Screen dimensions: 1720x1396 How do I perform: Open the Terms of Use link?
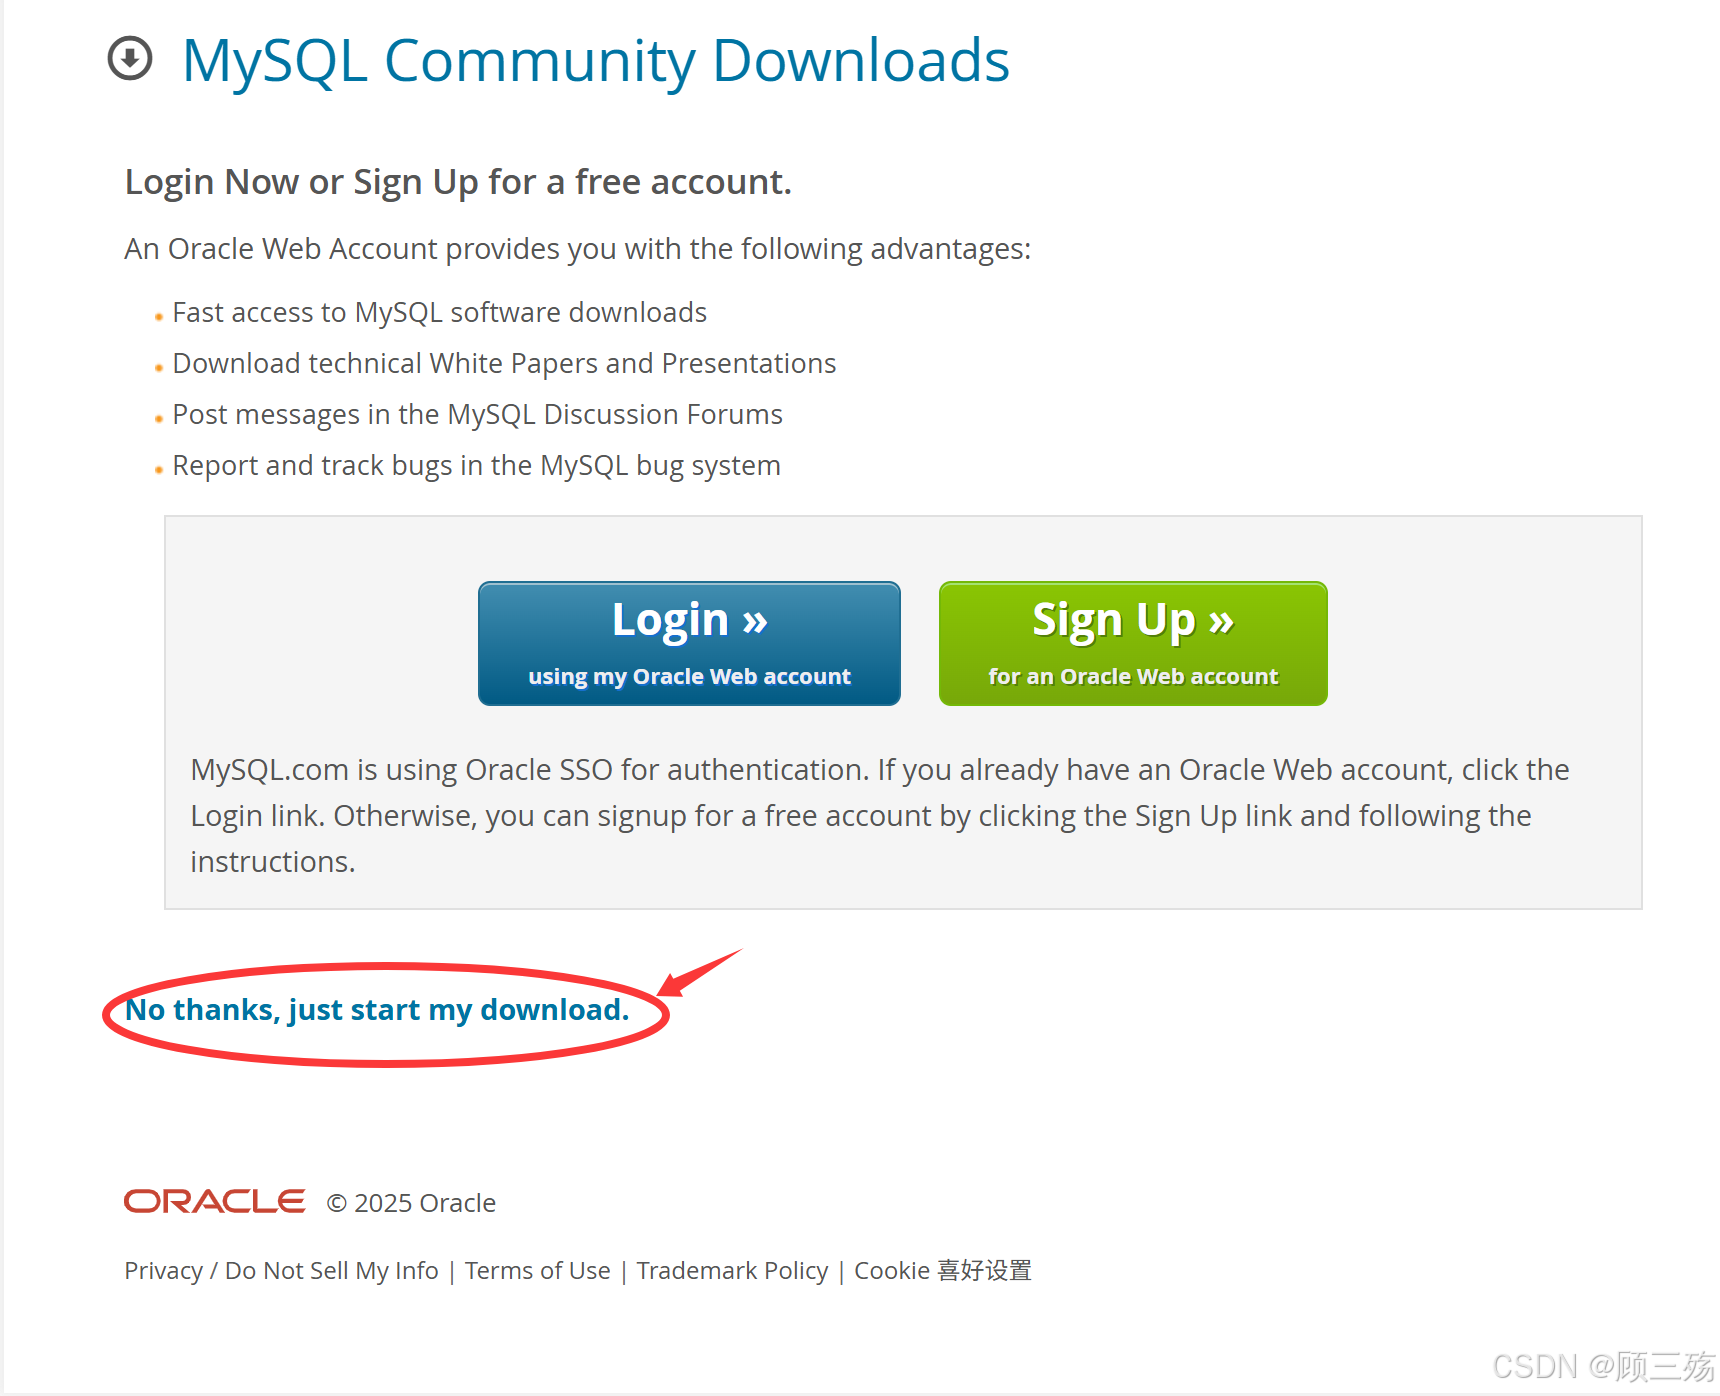(538, 1270)
